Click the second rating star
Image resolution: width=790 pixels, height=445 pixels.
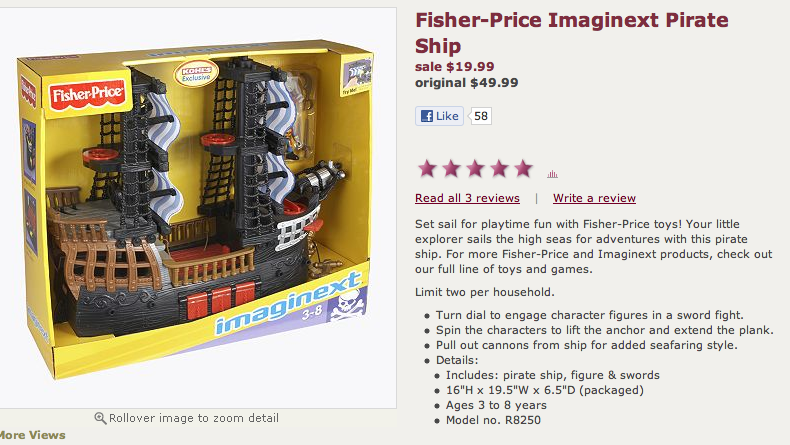pyautogui.click(x=451, y=168)
